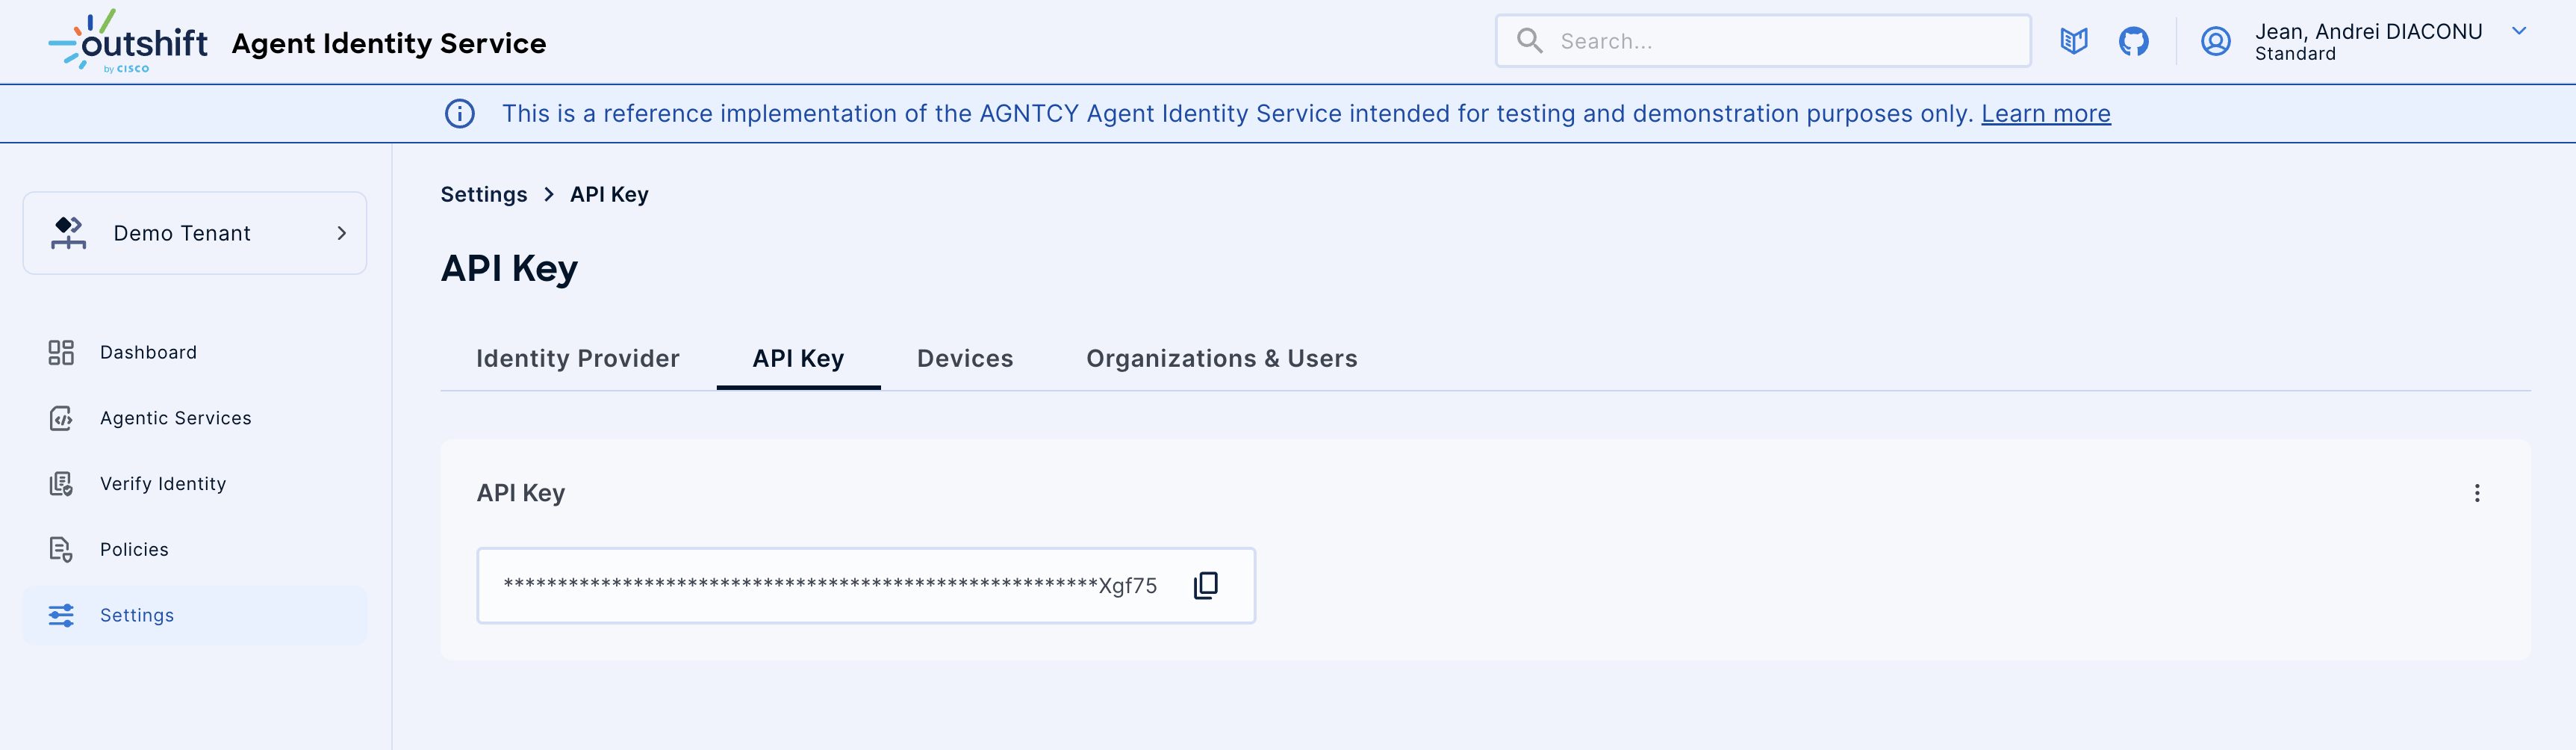
Task: Copy the API key using the copy icon
Action: [1205, 585]
